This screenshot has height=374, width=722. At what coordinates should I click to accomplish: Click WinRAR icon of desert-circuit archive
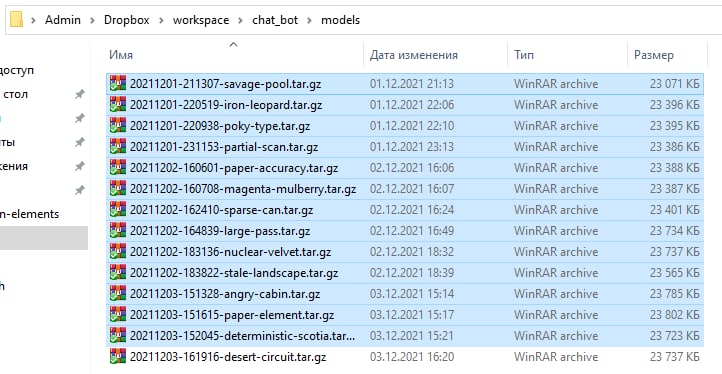[x=118, y=356]
